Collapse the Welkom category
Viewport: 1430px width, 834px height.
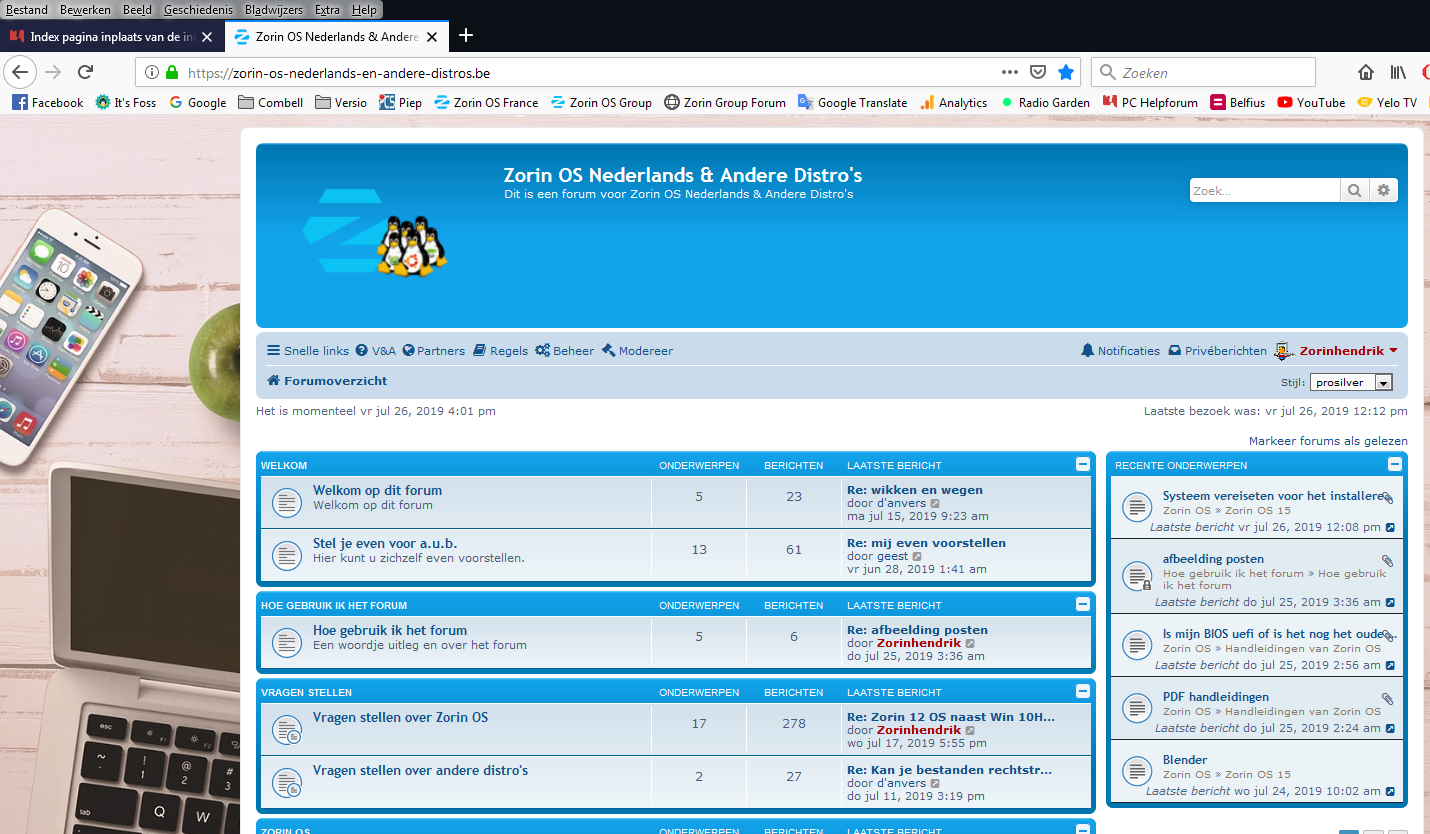point(1083,464)
